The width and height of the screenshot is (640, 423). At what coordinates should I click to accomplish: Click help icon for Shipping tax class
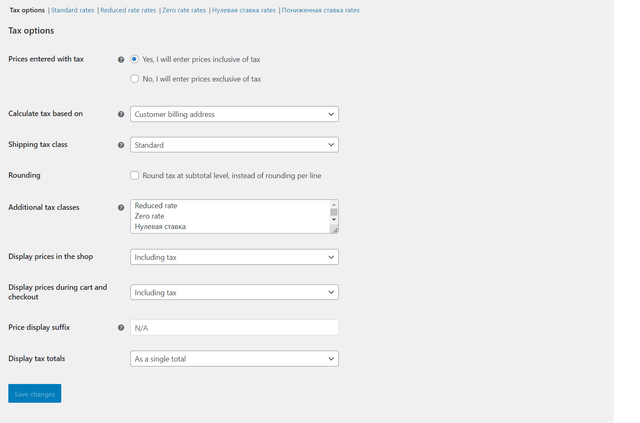121,145
